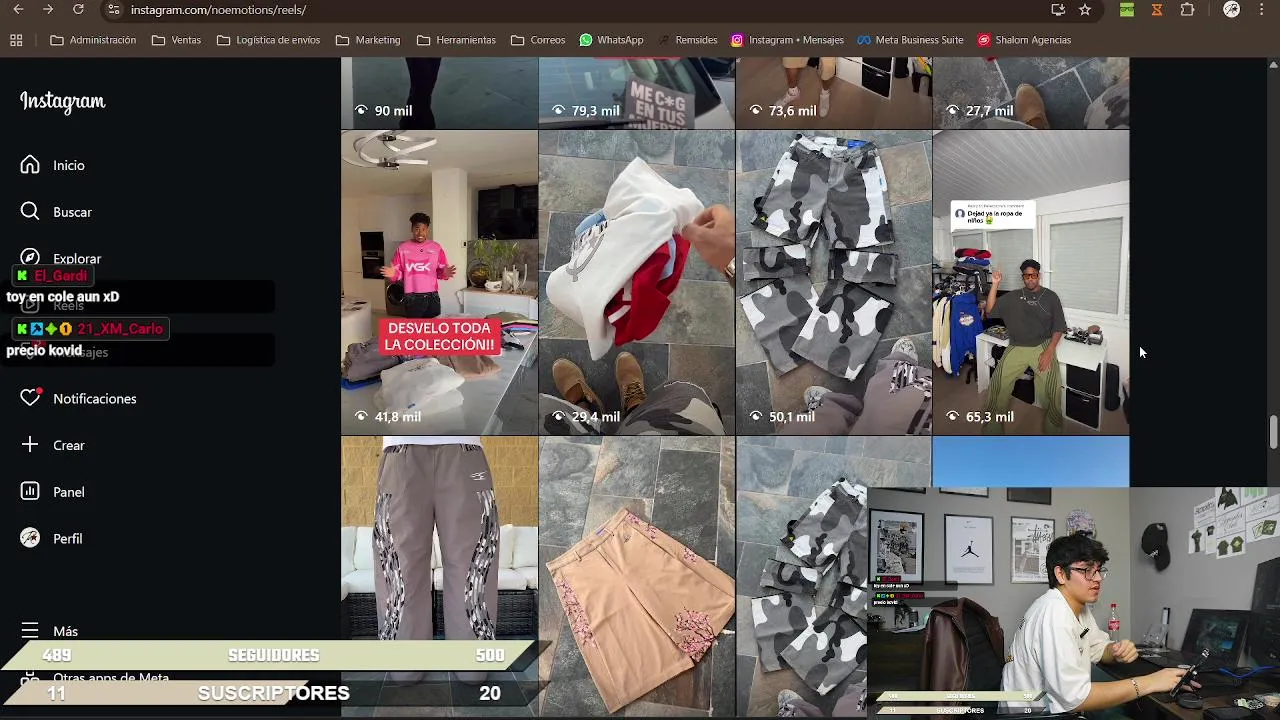Open the reel with 79,3 mil views
Image resolution: width=1280 pixels, height=720 pixels.
(x=636, y=93)
